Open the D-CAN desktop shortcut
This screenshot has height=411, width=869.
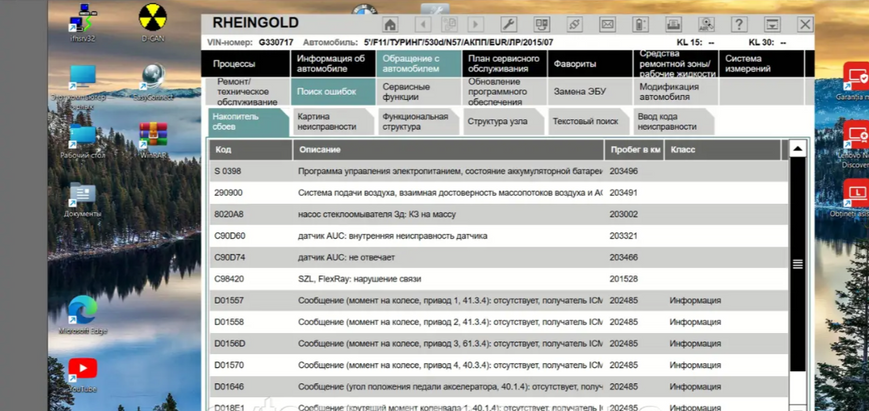pos(152,23)
